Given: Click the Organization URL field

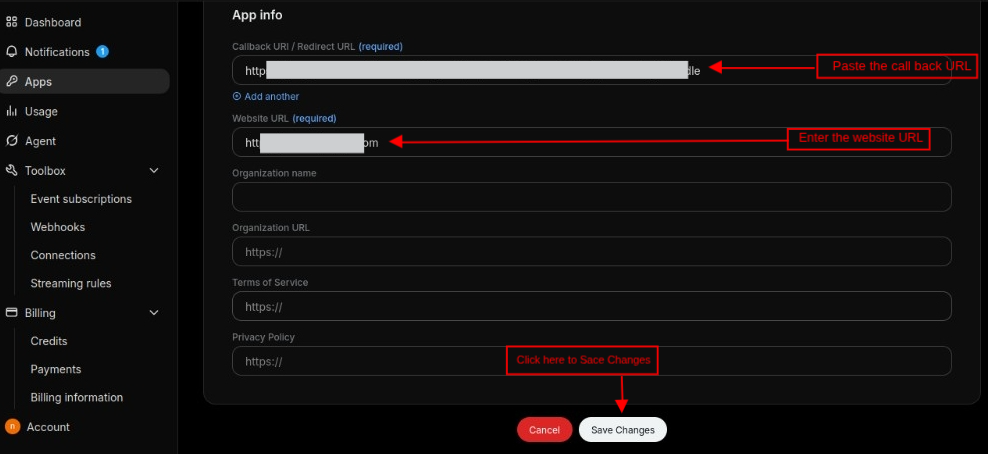Looking at the screenshot, I should (592, 252).
